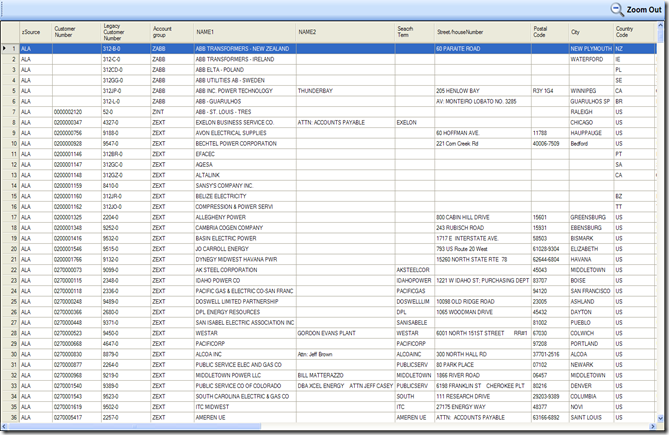This screenshot has width=669, height=435.
Task: Click the Country Code column header
Action: [634, 32]
